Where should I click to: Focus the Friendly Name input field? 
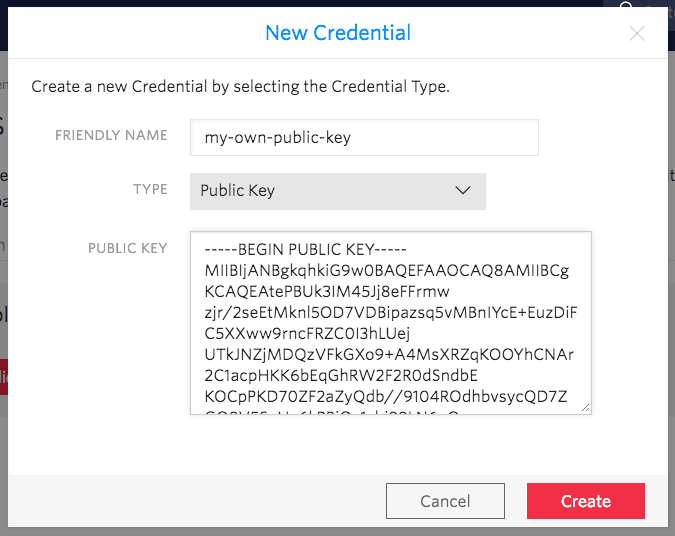pyautogui.click(x=364, y=138)
